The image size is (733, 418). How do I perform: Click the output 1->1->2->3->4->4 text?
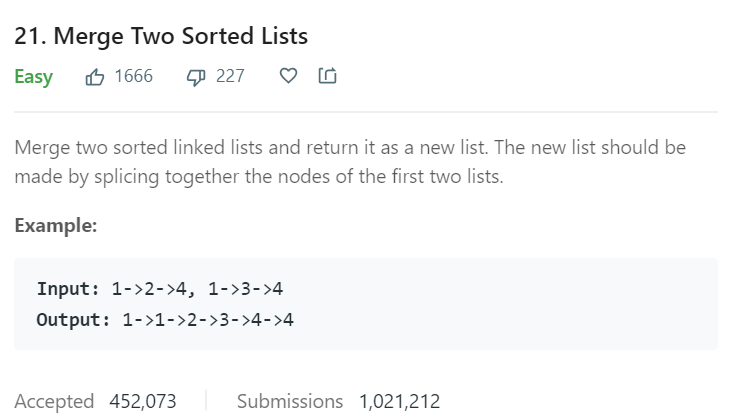point(208,320)
